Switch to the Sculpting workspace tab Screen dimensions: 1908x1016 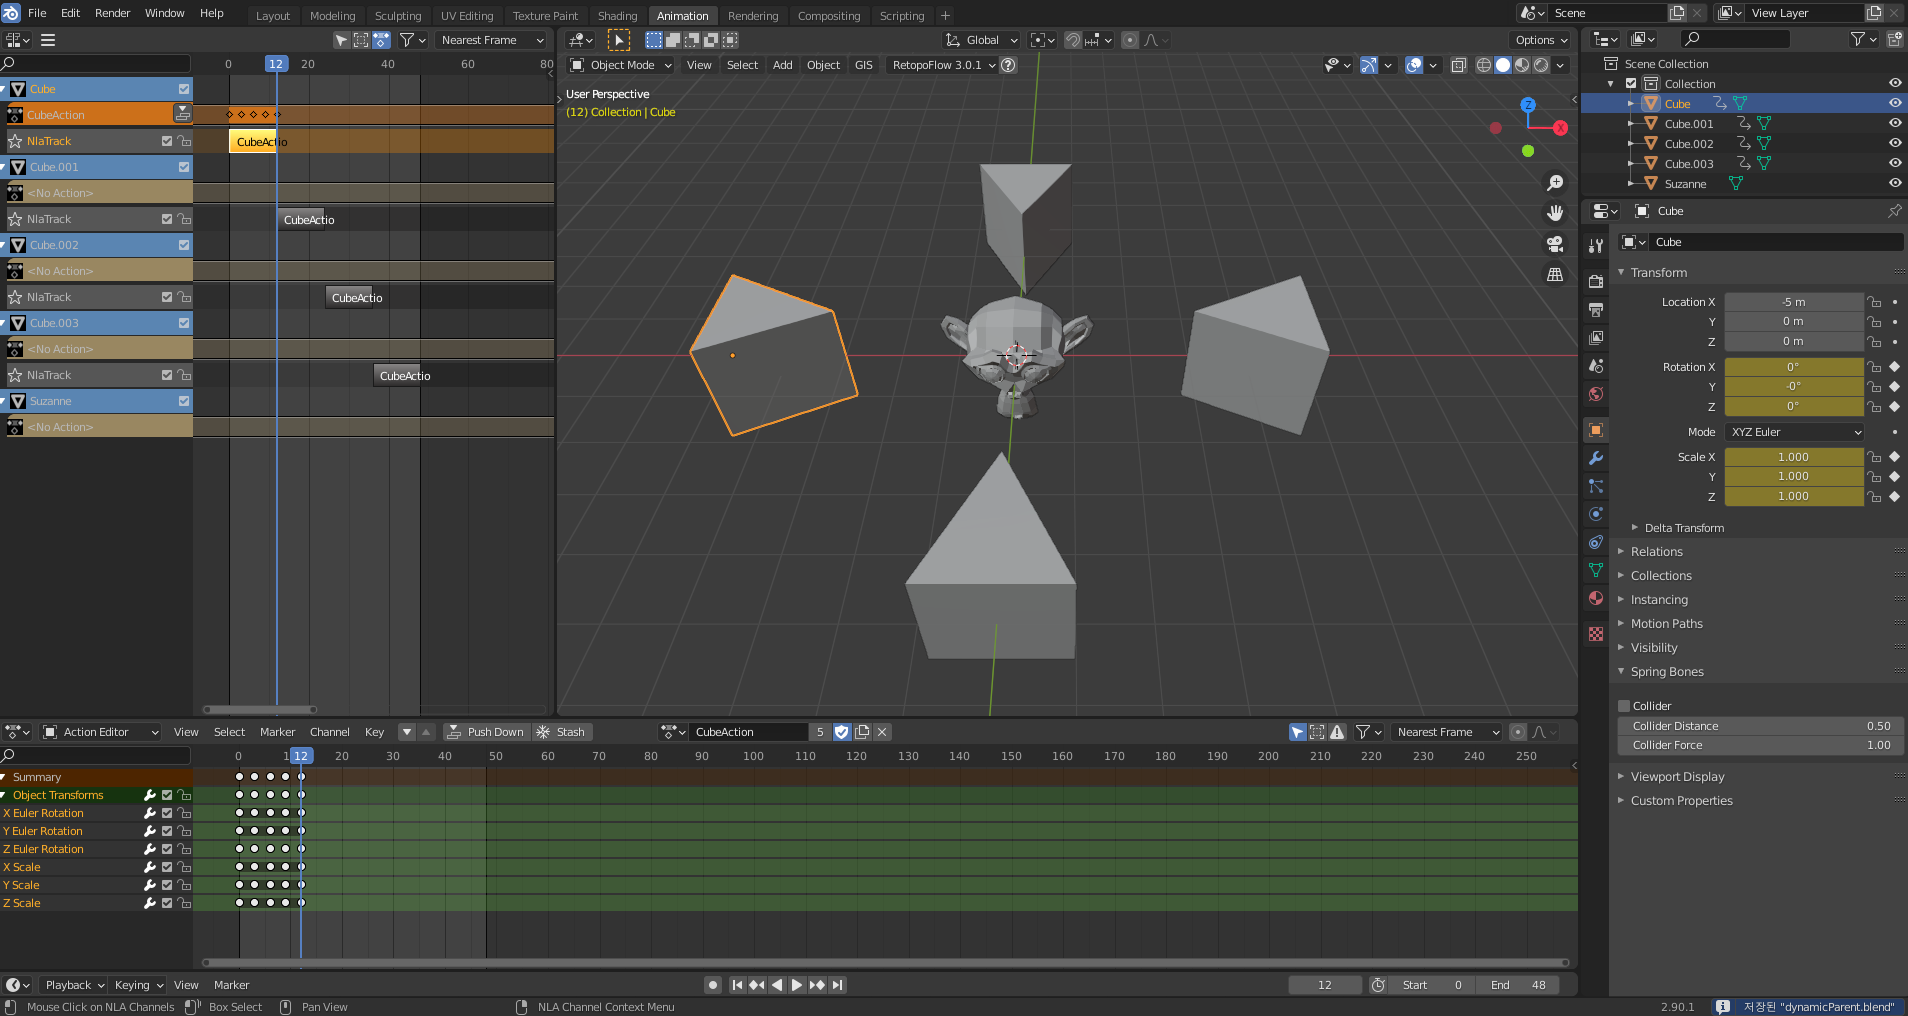coord(398,16)
